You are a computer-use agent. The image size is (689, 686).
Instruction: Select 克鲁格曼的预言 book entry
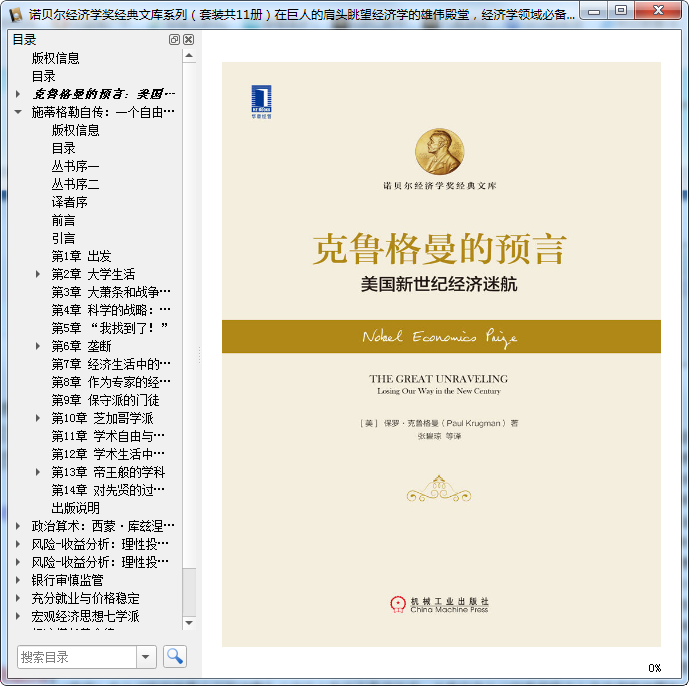pos(103,94)
